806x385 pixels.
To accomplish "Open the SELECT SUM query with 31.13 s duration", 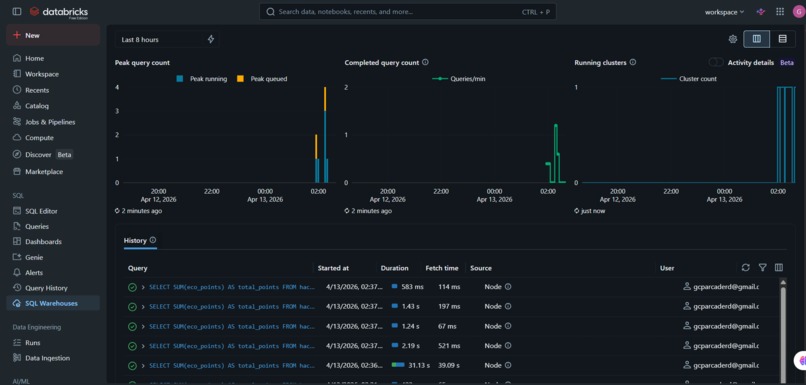I will point(232,365).
